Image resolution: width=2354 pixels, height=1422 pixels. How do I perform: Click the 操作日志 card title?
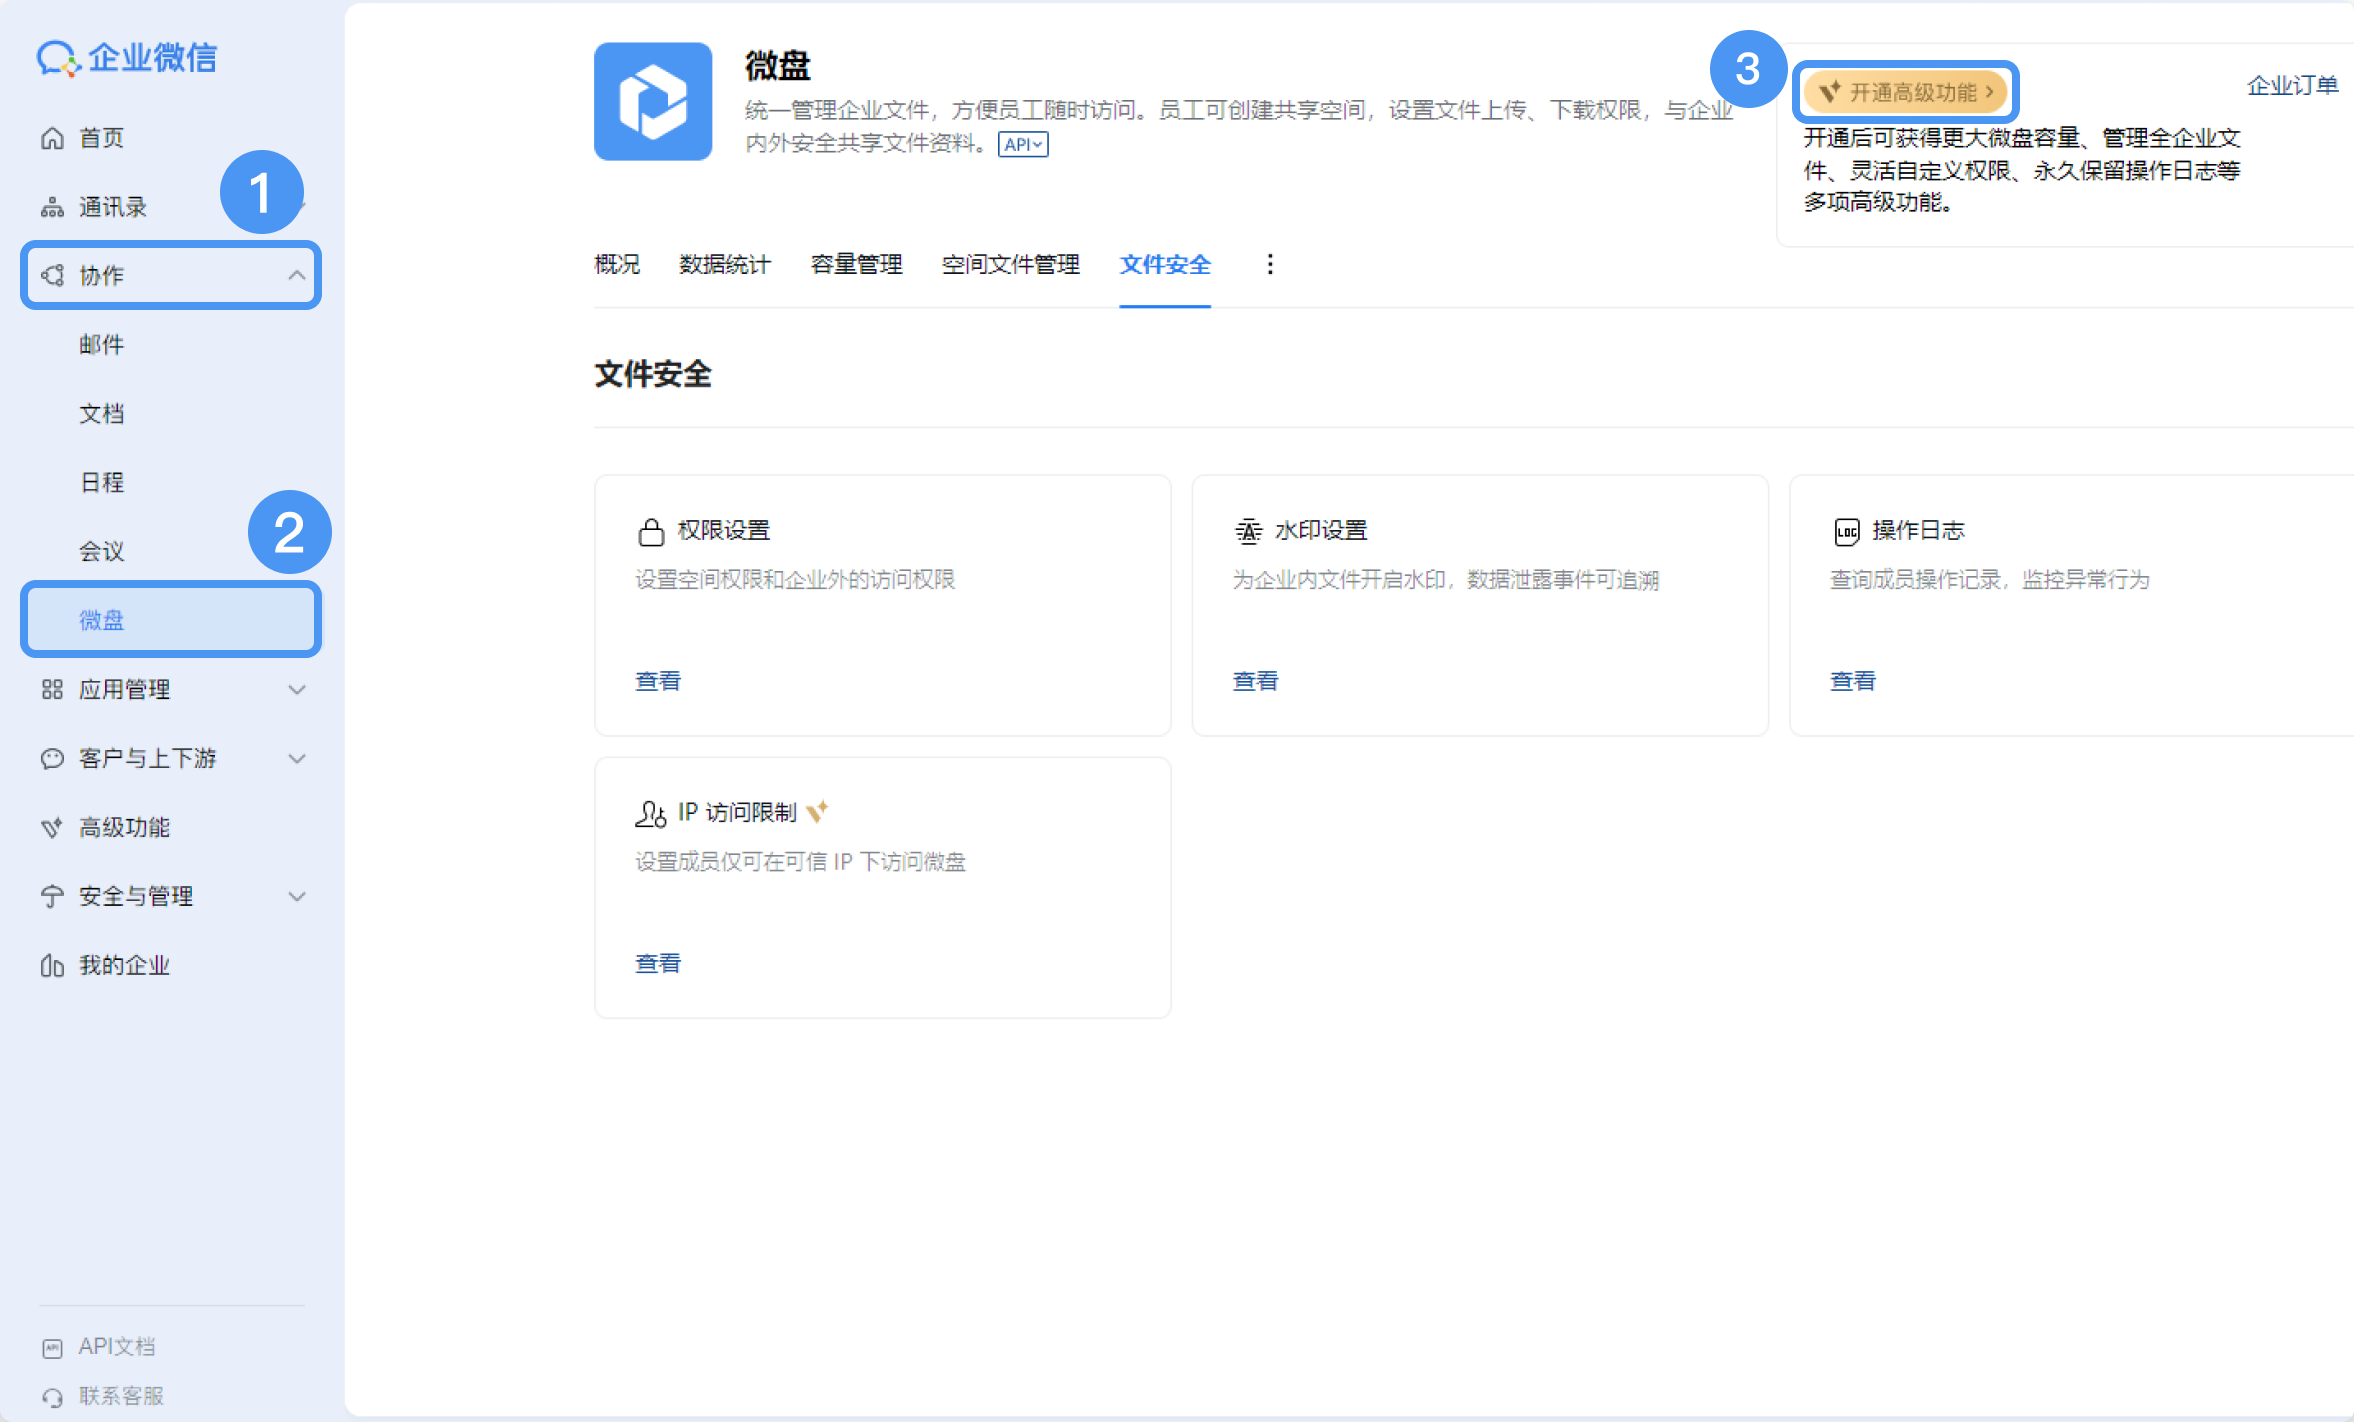(1918, 530)
